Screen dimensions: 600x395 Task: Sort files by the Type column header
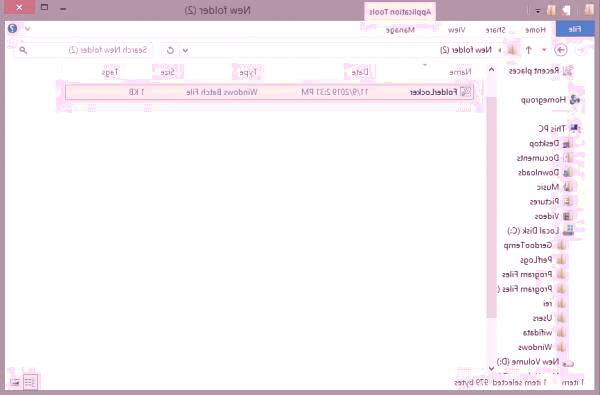click(x=248, y=72)
